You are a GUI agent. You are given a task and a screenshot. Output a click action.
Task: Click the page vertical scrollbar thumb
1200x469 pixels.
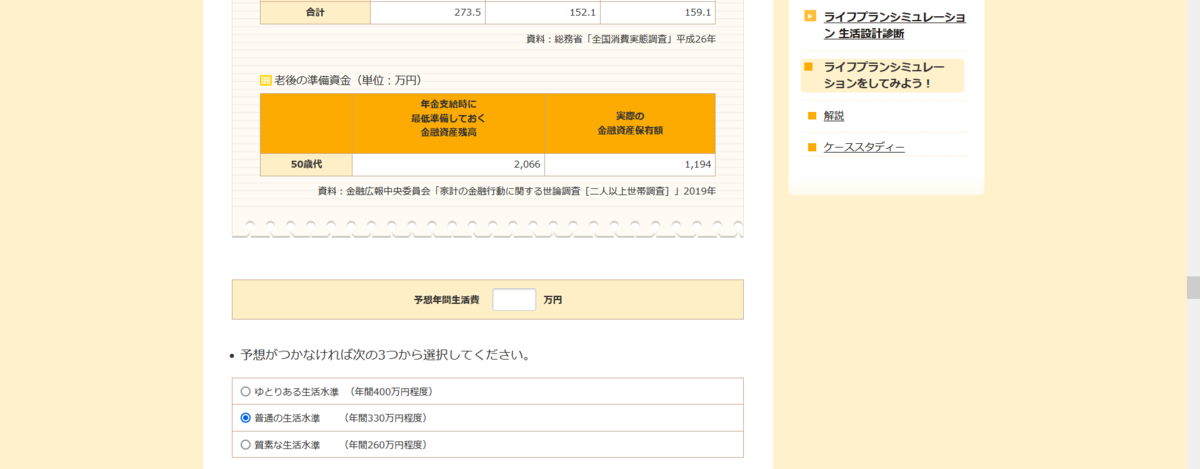pos(1192,287)
